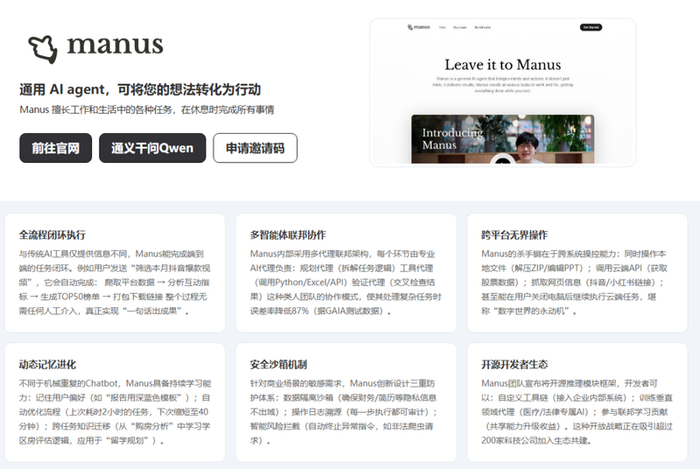The image size is (700, 469).
Task: Click the 多智能体联邦协作 description paragraph
Action: pos(346,282)
